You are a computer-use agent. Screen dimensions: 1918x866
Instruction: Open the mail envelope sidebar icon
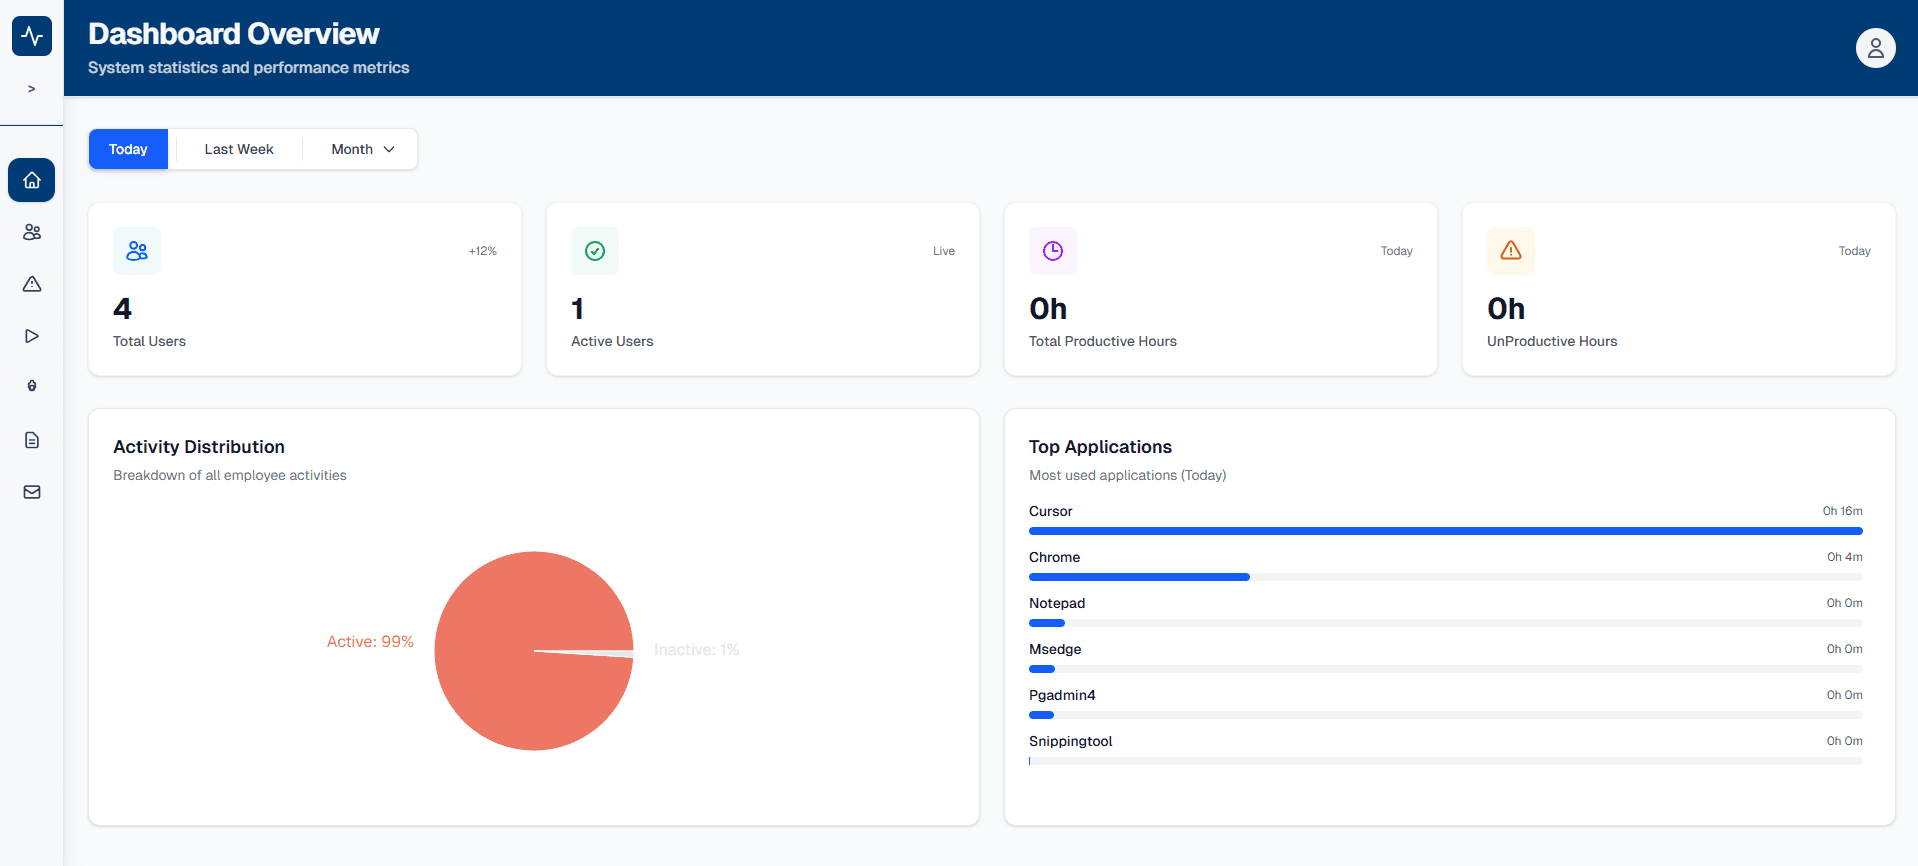[32, 492]
